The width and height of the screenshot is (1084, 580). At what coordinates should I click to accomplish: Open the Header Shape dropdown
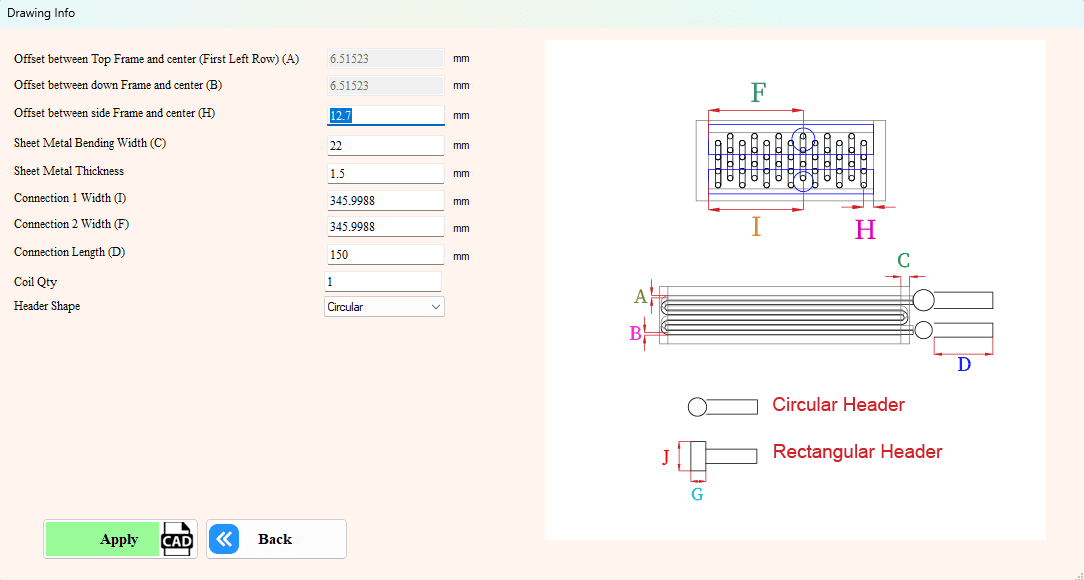coord(384,307)
